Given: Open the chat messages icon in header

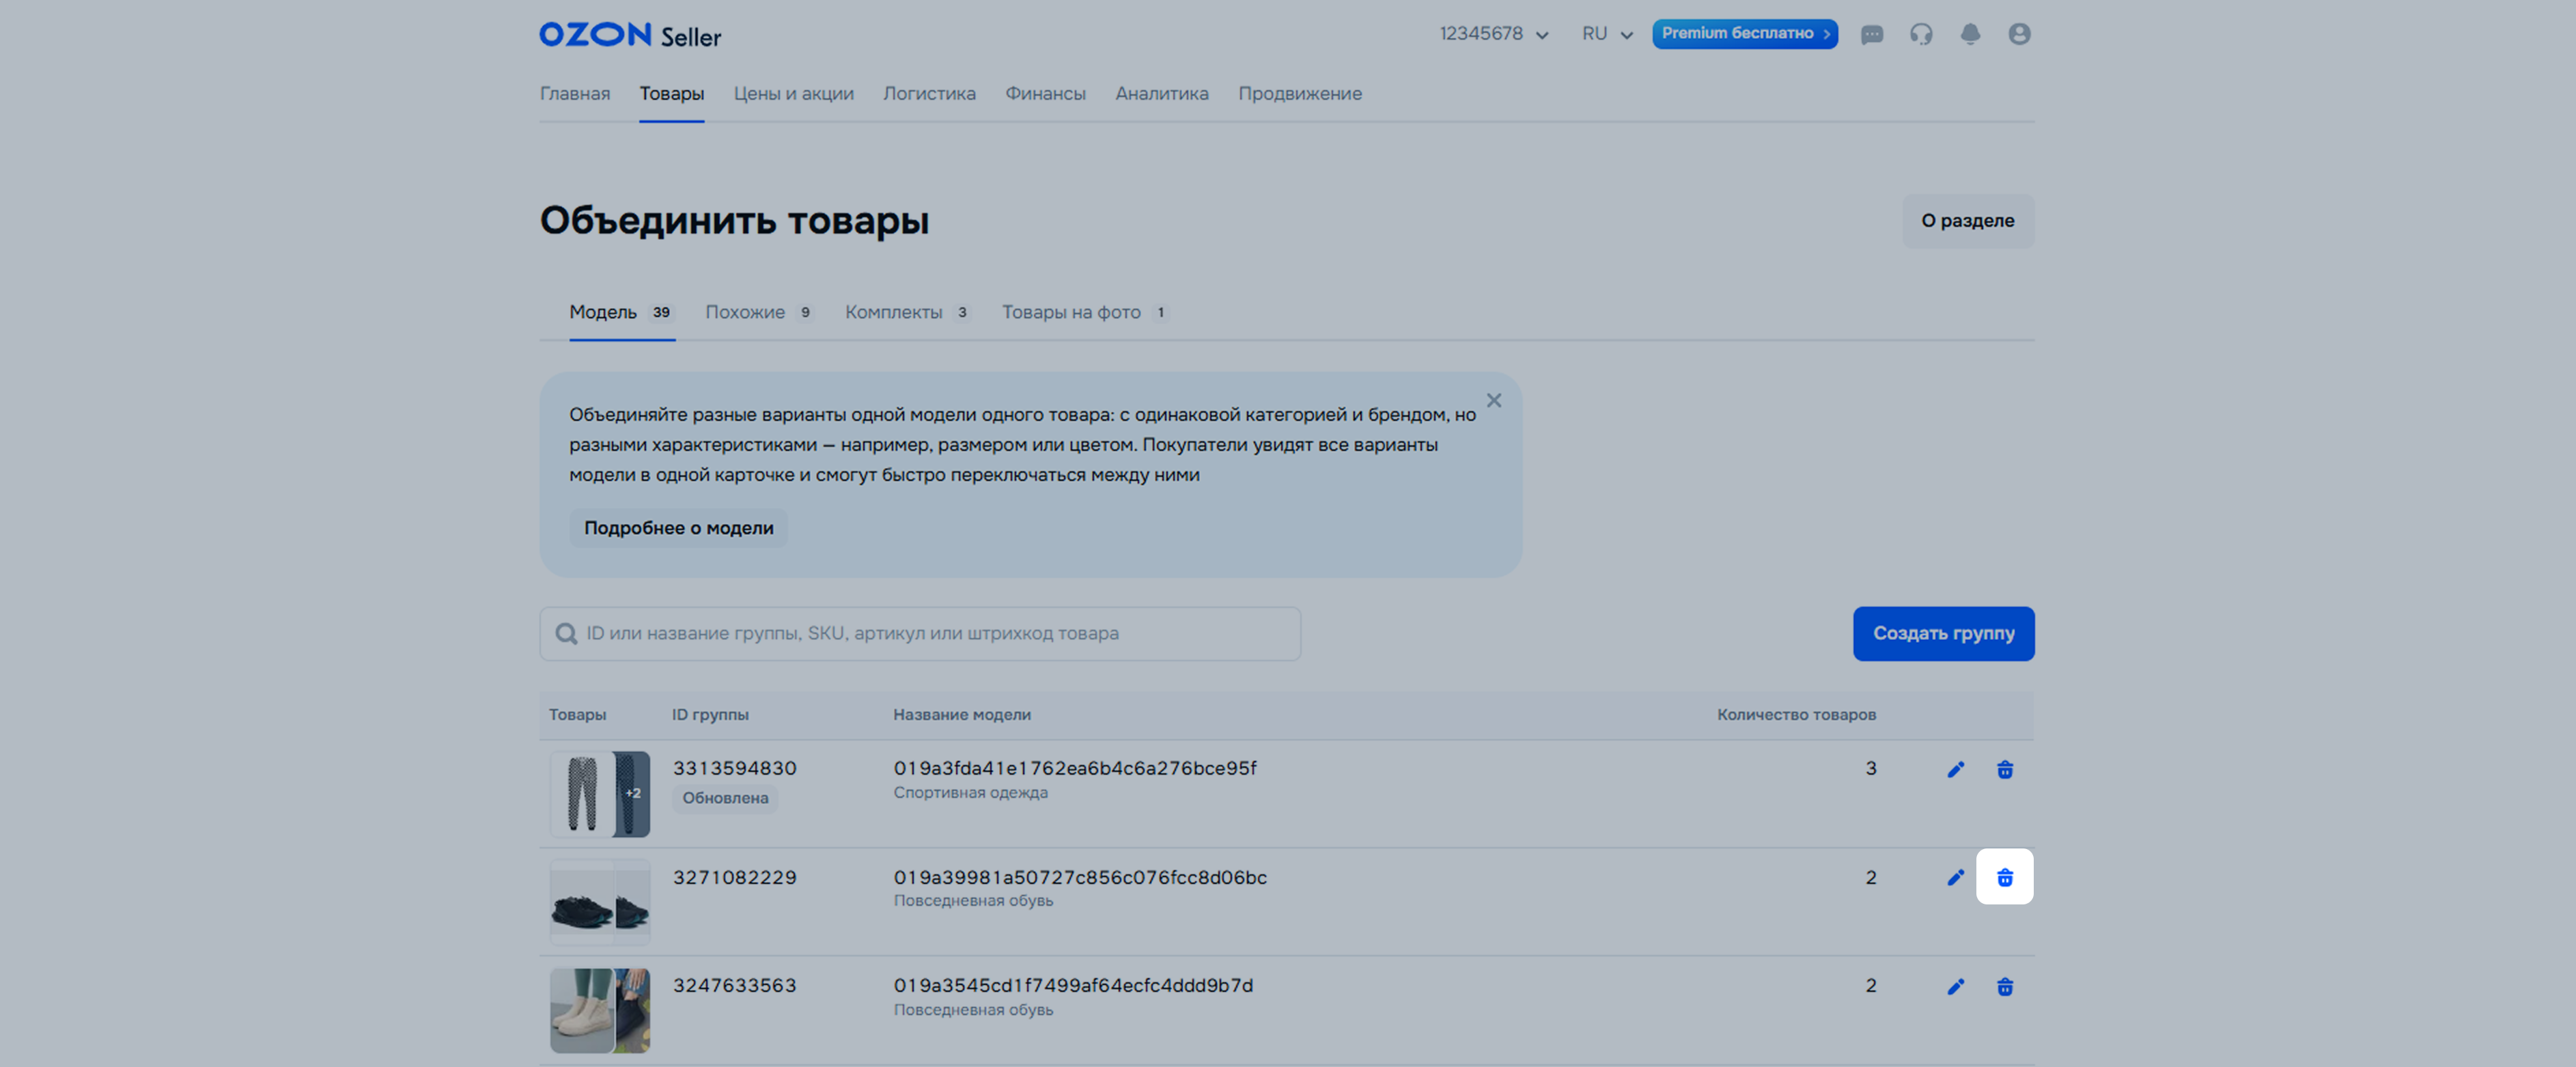Looking at the screenshot, I should (1871, 35).
